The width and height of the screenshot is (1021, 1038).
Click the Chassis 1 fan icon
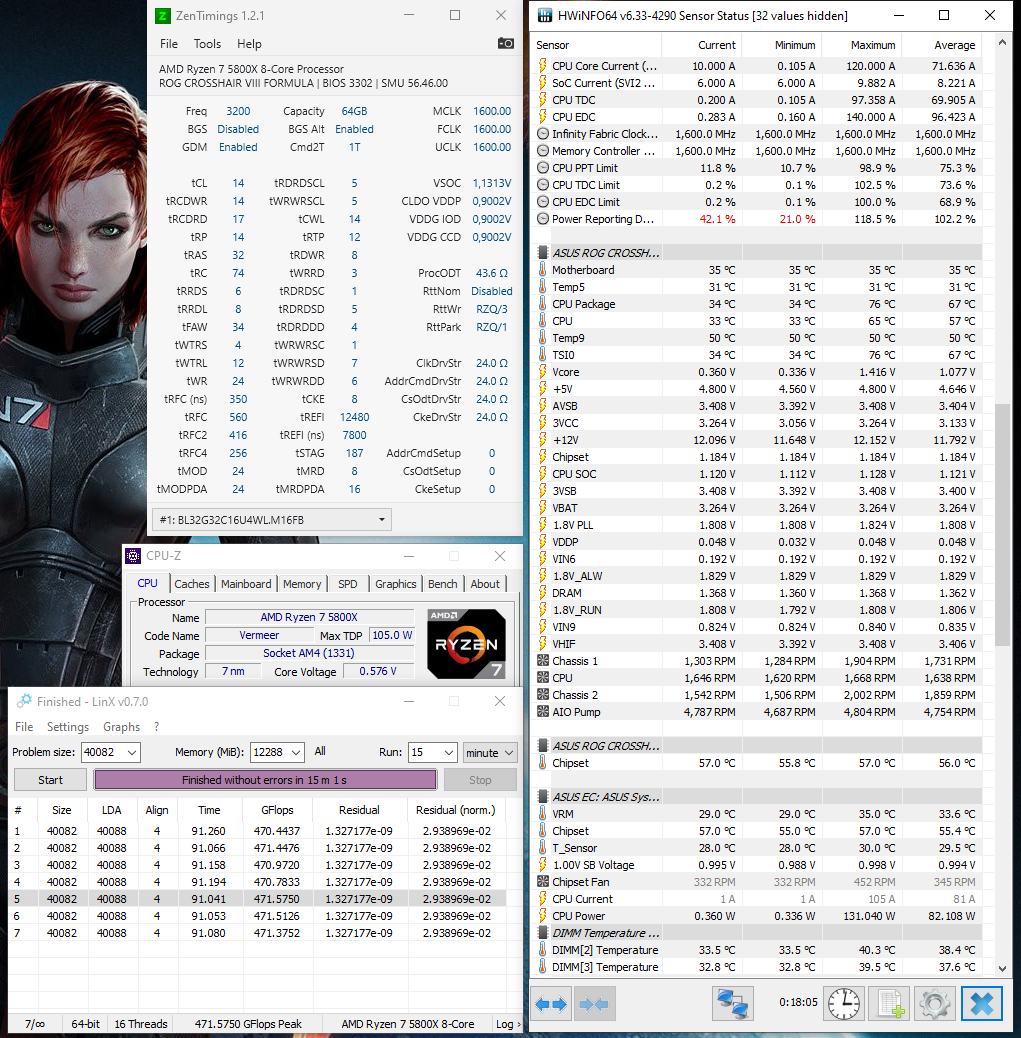pos(543,661)
